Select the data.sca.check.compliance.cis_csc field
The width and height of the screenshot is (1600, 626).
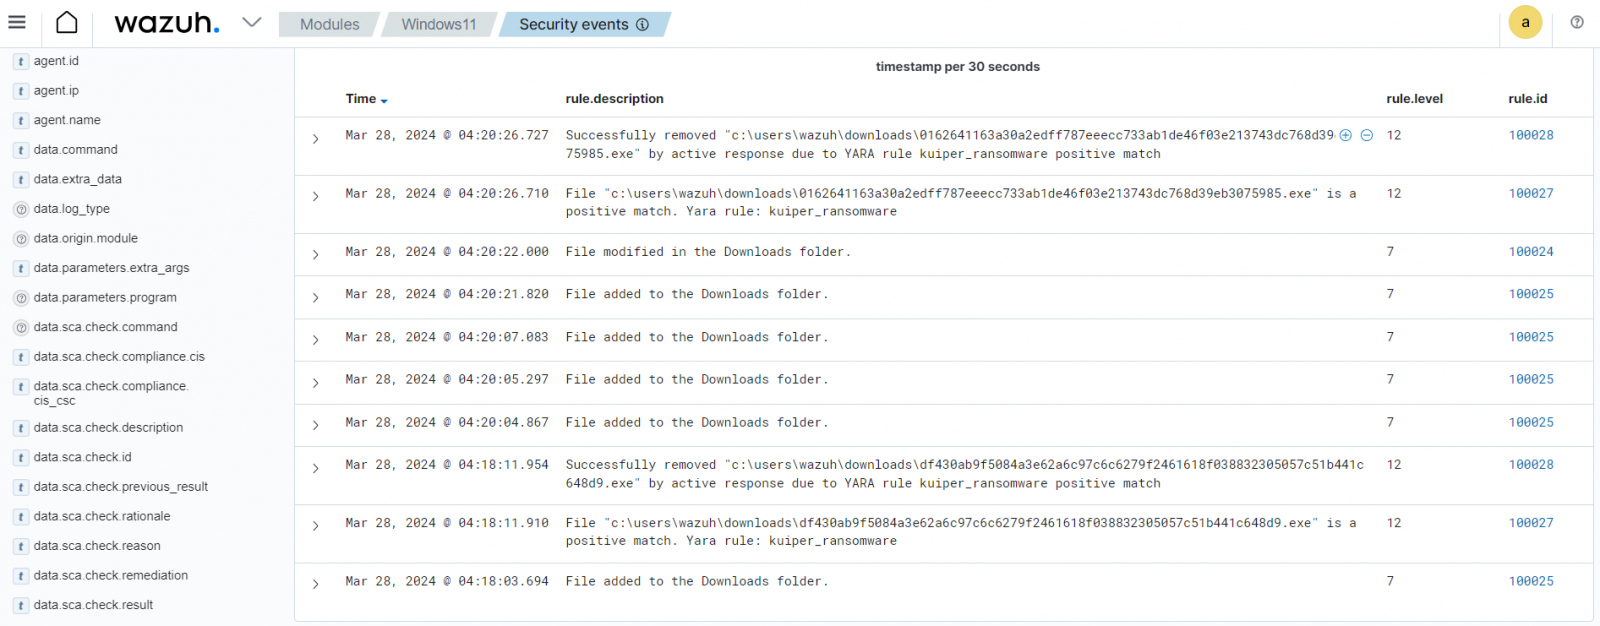pos(110,393)
